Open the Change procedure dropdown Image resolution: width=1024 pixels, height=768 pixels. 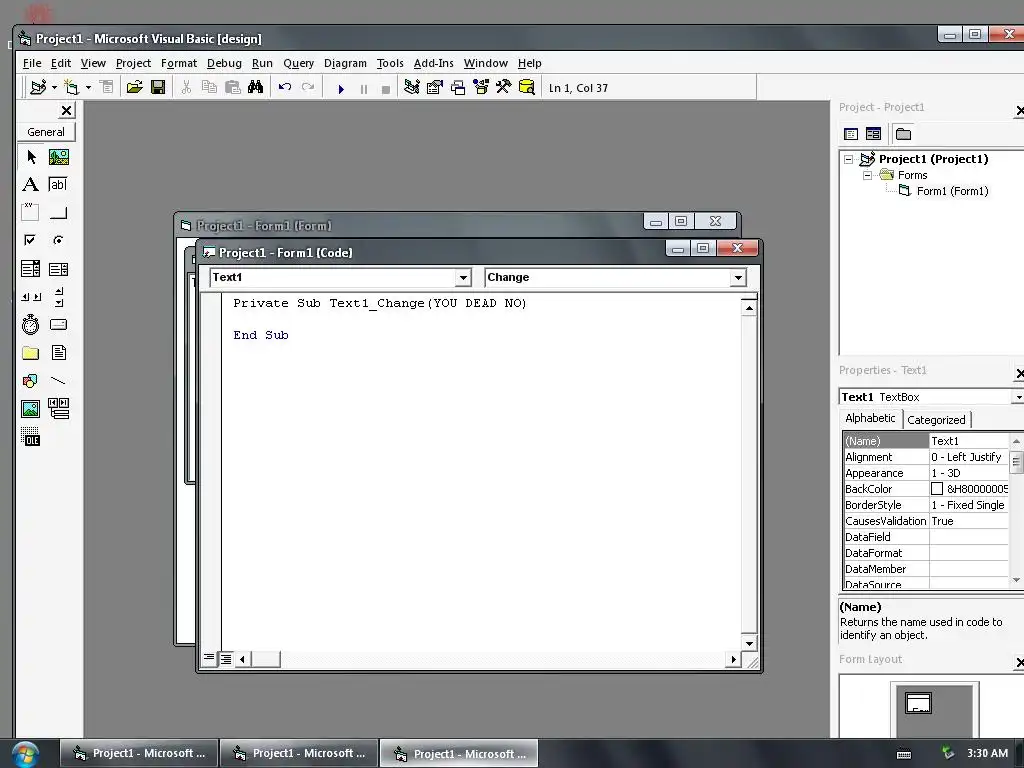click(738, 278)
